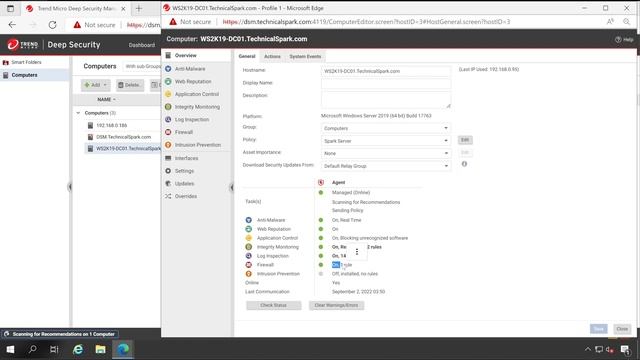Open the Asset Importance dropdown
Viewport: 640px width, 360px height.
[386, 153]
